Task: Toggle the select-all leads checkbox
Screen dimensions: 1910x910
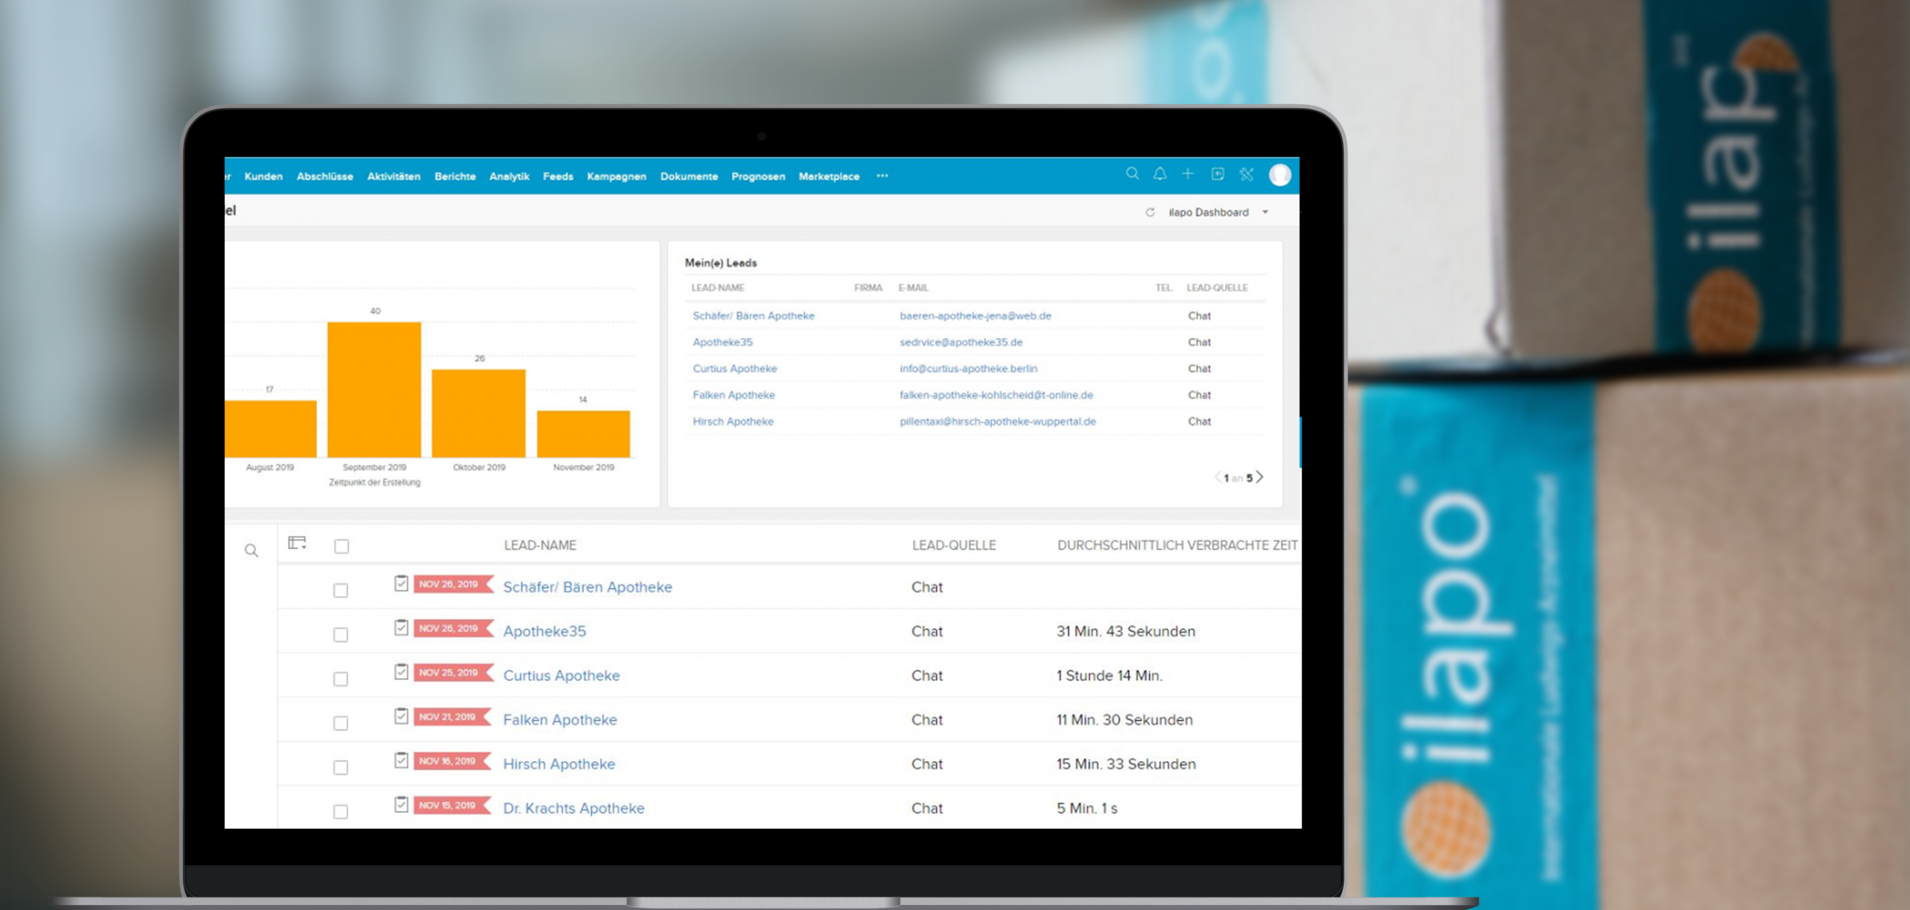Action: [x=342, y=546]
